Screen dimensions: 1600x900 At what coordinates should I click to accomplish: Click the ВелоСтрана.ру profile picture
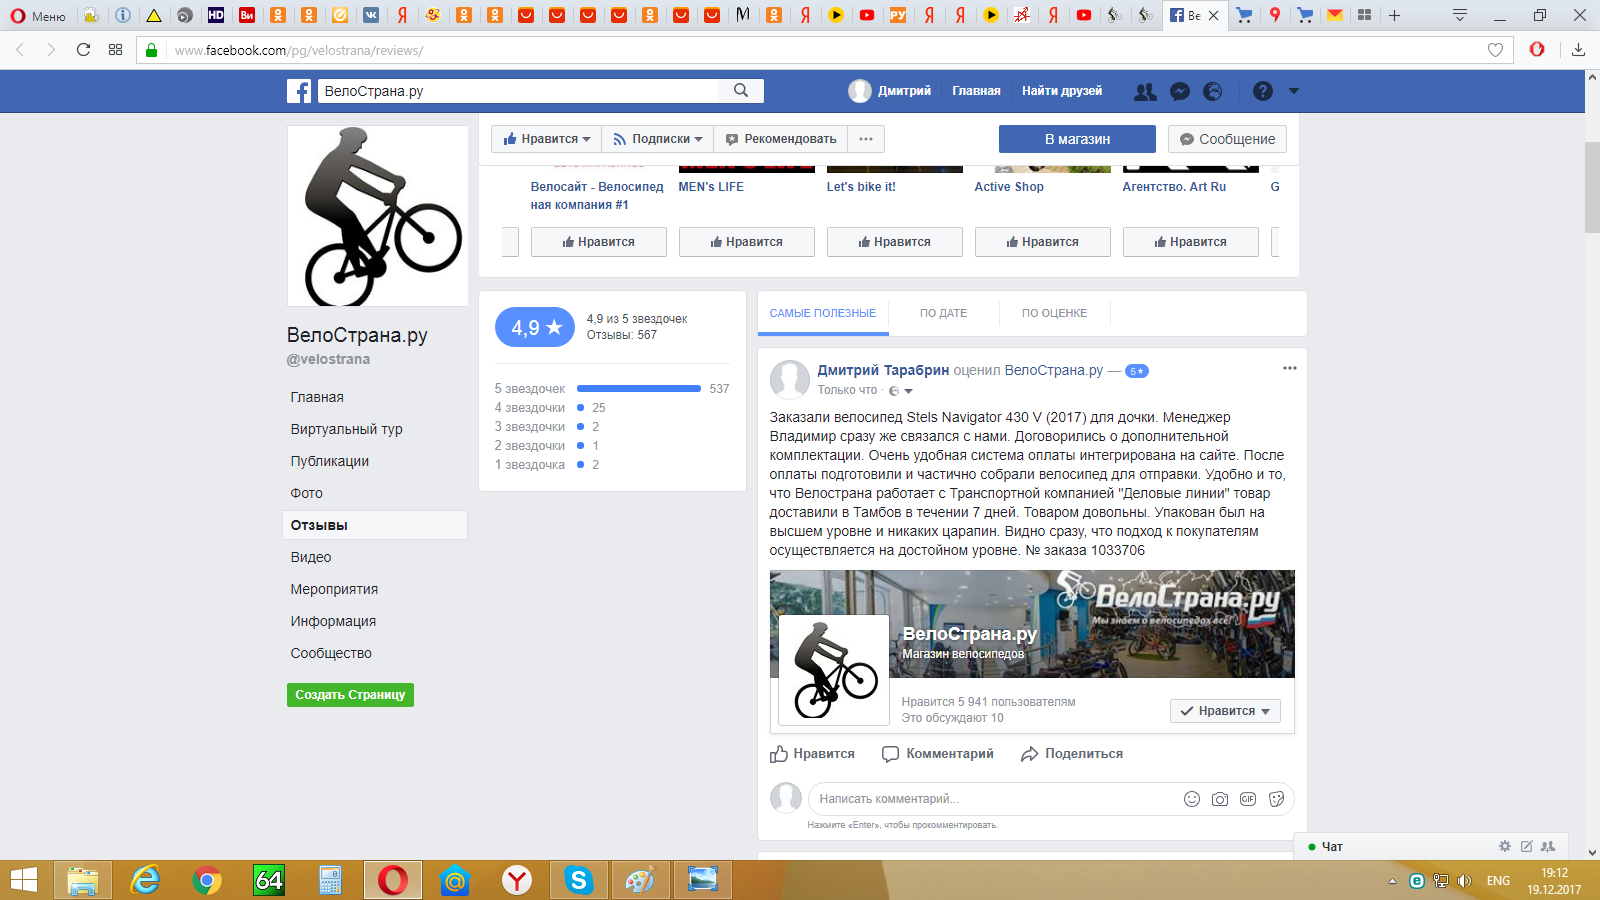point(378,216)
